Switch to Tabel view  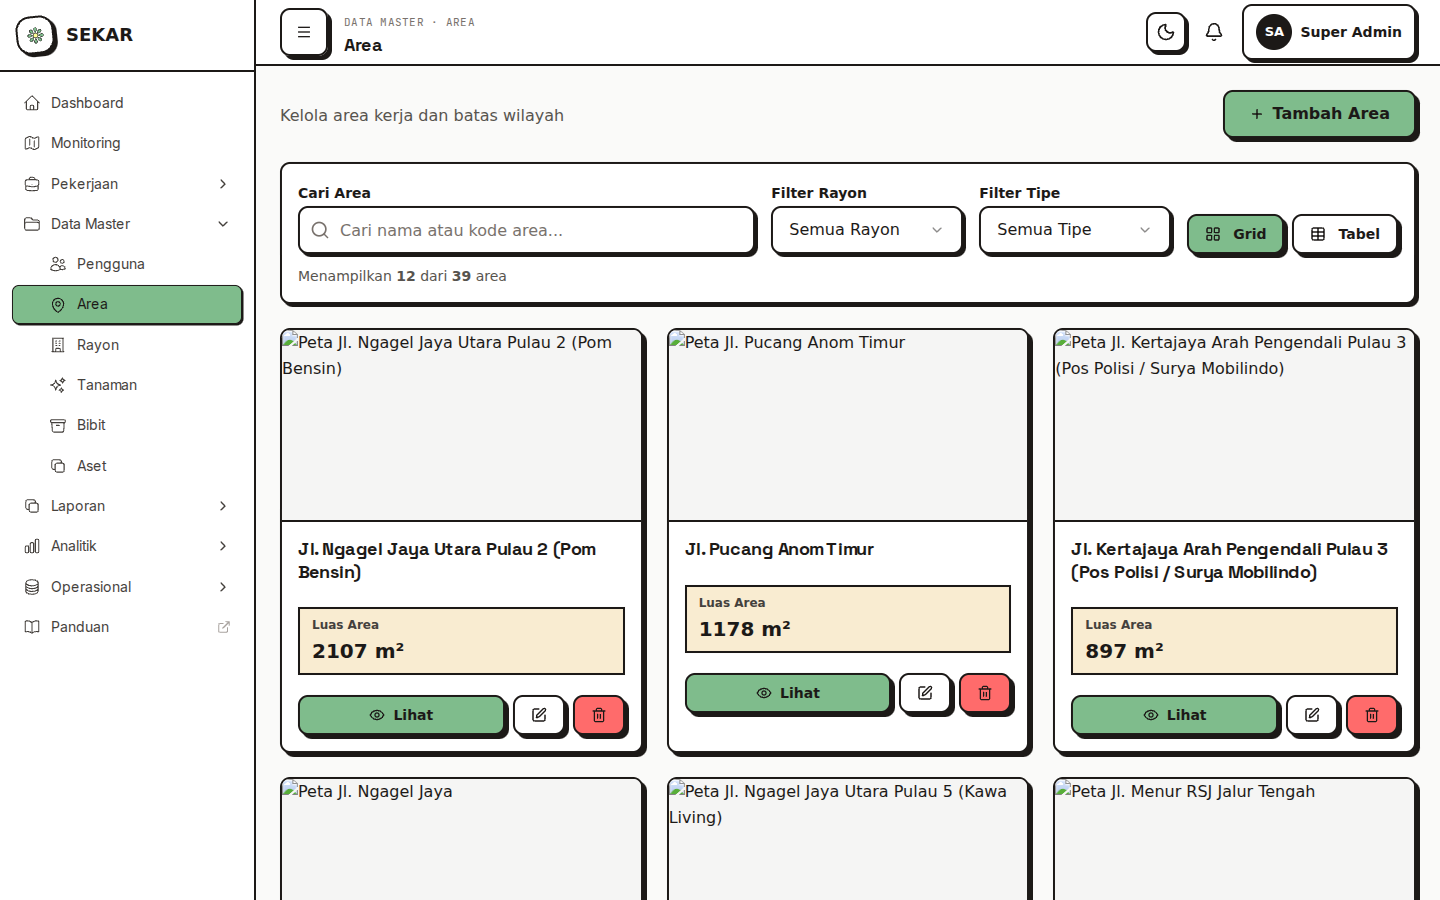point(1345,234)
